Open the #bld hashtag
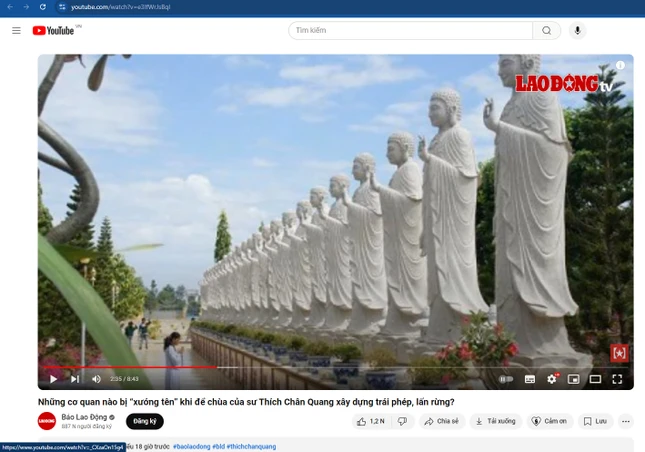Viewport: 645px width, 452px height. pyautogui.click(x=218, y=446)
